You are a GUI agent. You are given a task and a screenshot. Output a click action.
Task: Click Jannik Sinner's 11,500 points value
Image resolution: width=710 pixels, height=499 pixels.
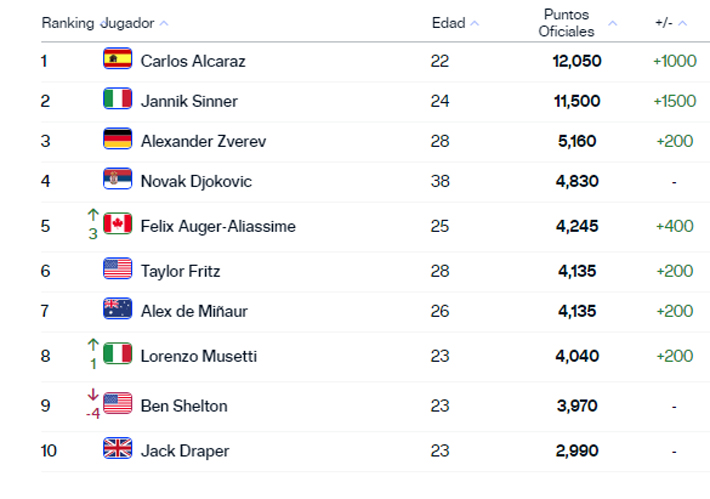tap(576, 101)
